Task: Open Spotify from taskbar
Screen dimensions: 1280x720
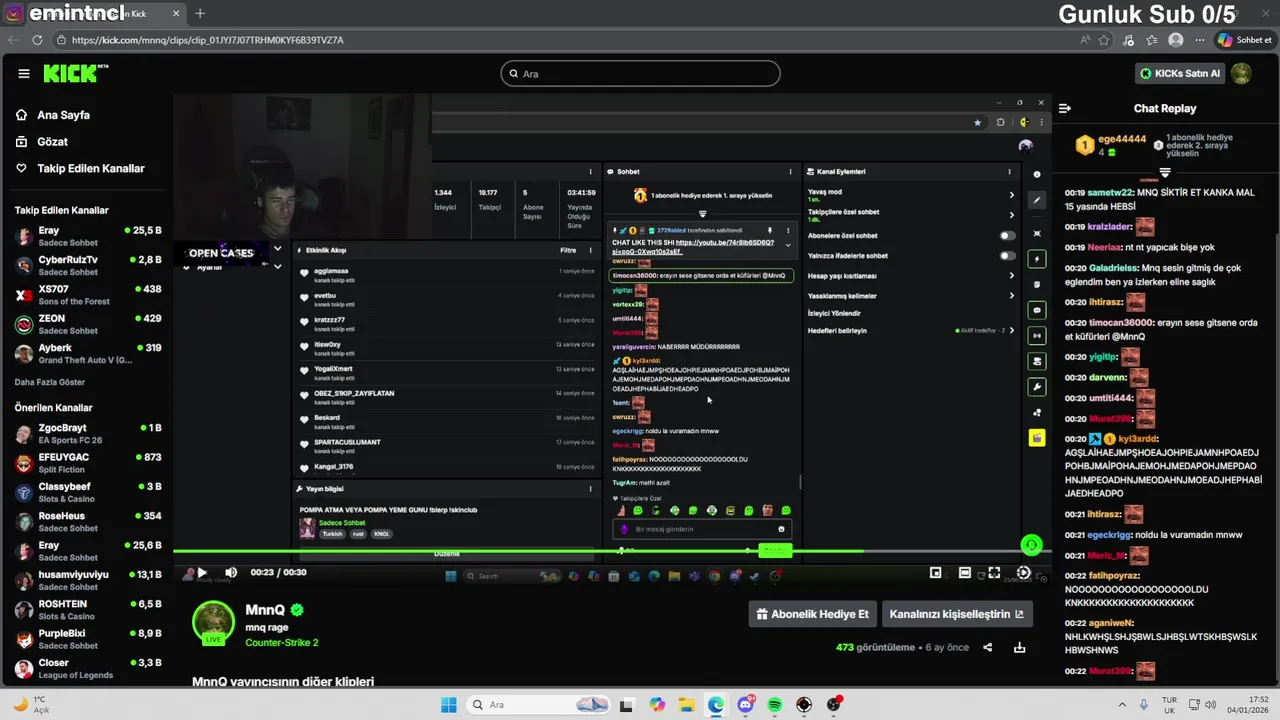Action: click(775, 705)
